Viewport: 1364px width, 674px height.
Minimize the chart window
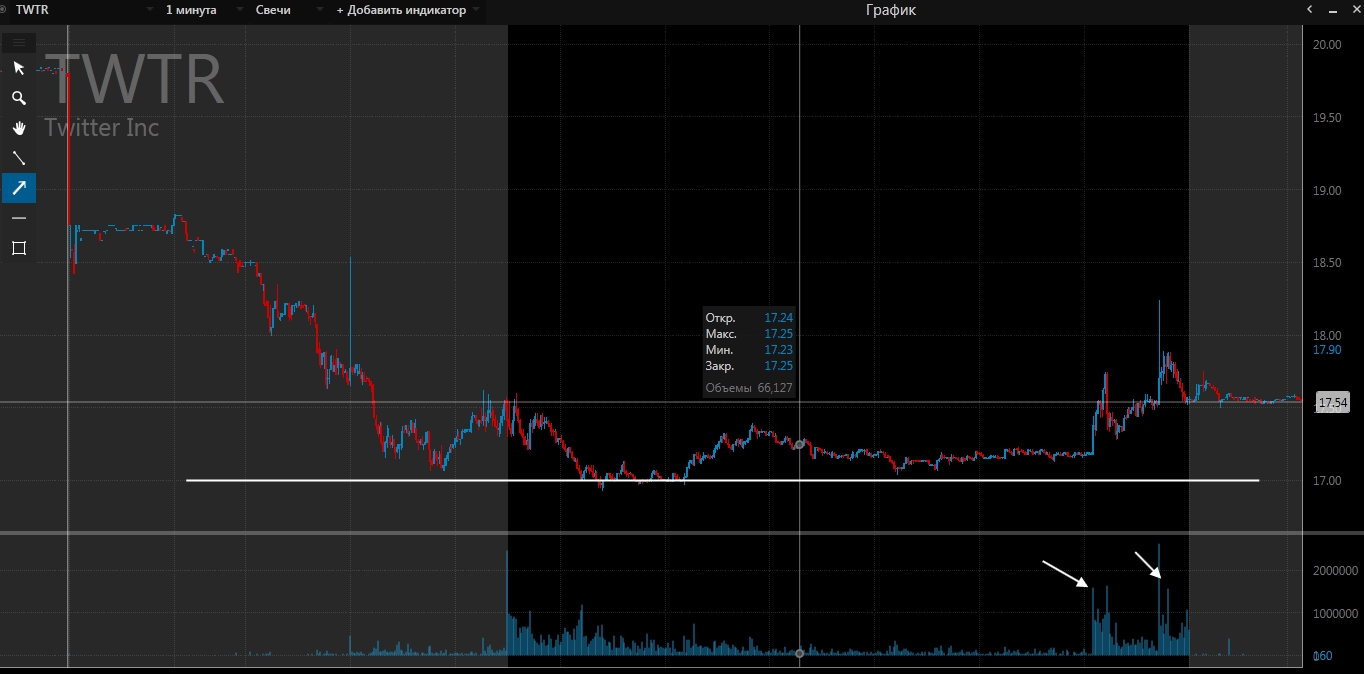pos(1332,10)
